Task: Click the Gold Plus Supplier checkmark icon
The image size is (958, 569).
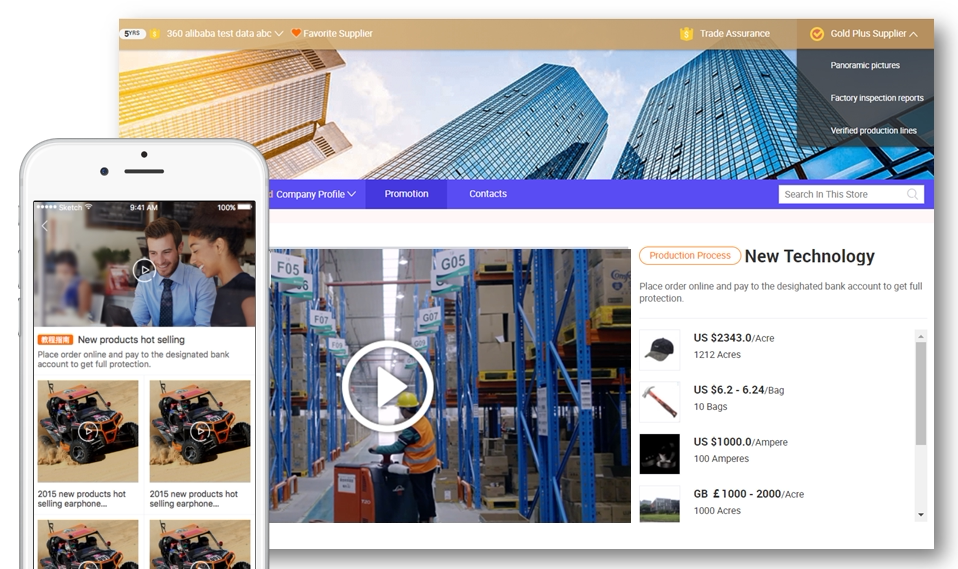Action: [817, 34]
